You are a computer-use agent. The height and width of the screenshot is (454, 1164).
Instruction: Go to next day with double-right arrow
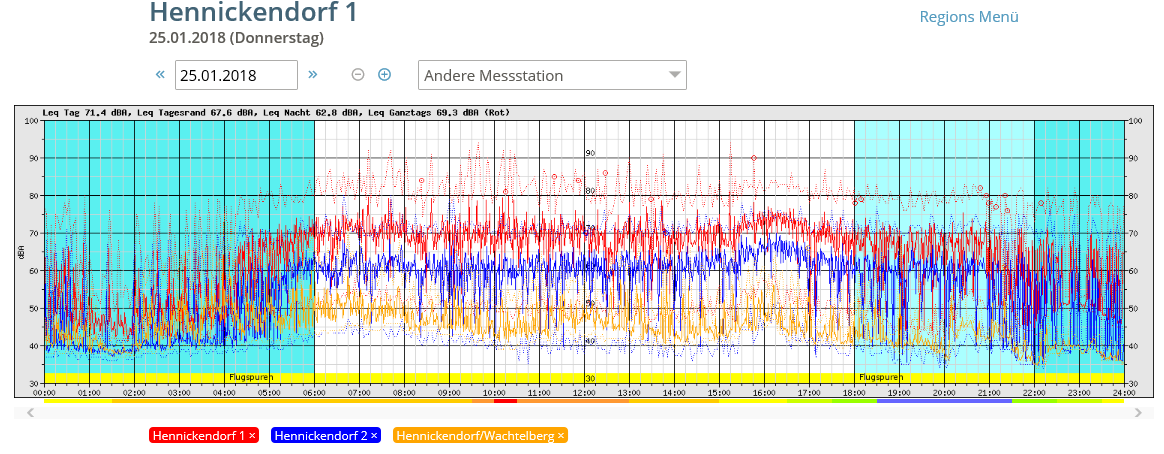tap(313, 74)
